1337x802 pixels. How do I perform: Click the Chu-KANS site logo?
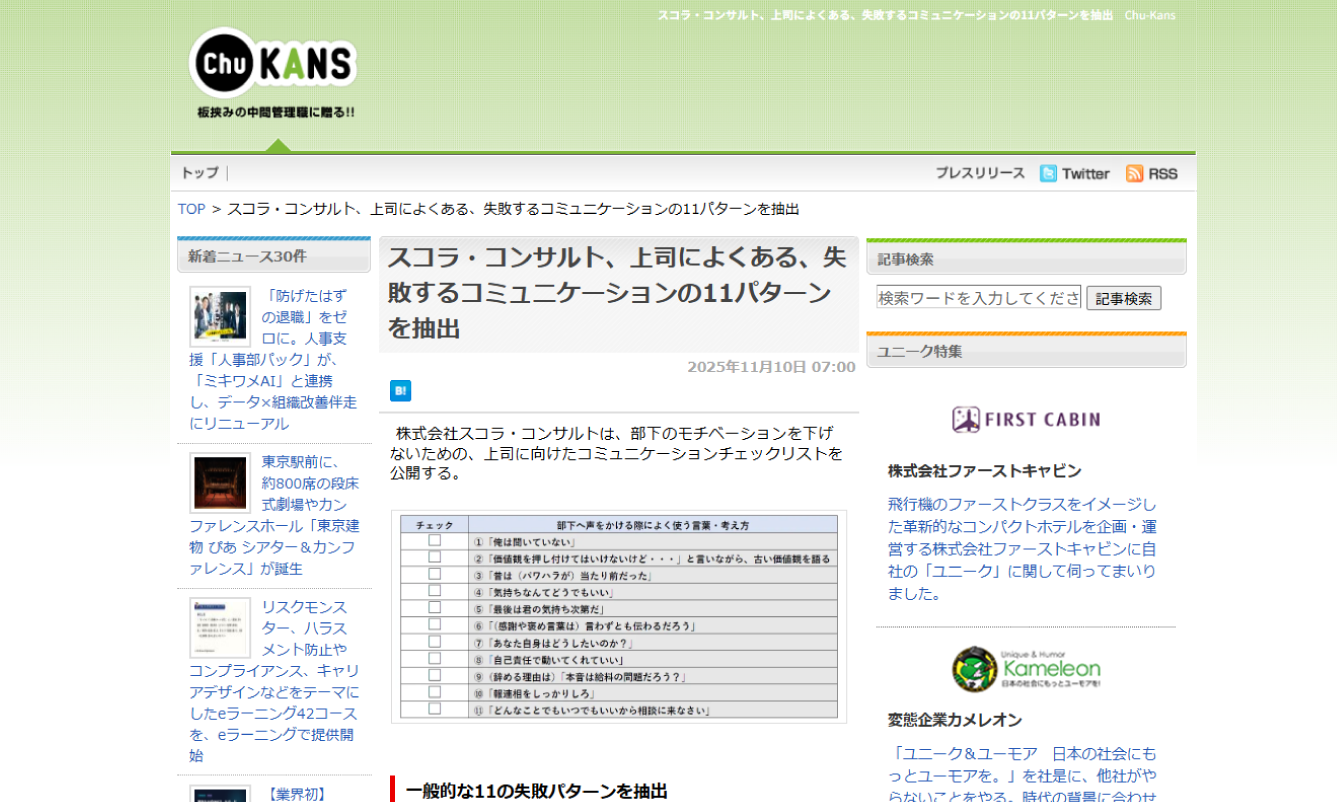point(273,66)
